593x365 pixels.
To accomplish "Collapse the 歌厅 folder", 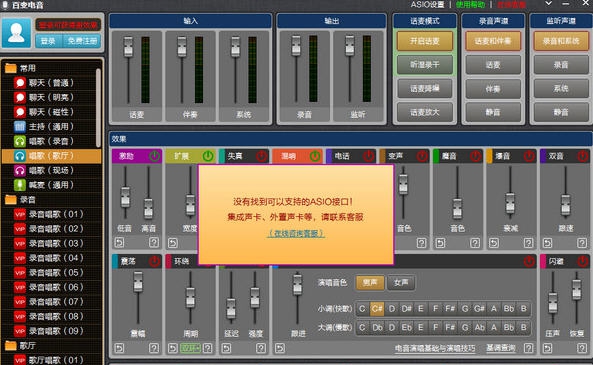I will click(11, 345).
